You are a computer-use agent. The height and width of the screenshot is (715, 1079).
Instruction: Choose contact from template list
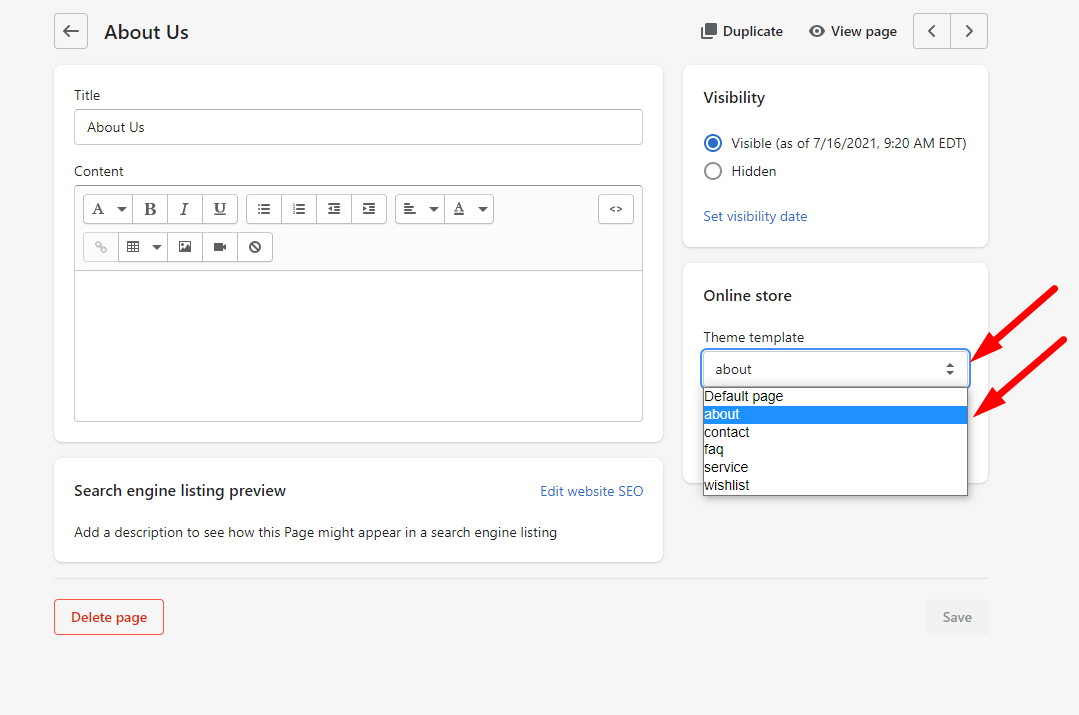pos(835,432)
